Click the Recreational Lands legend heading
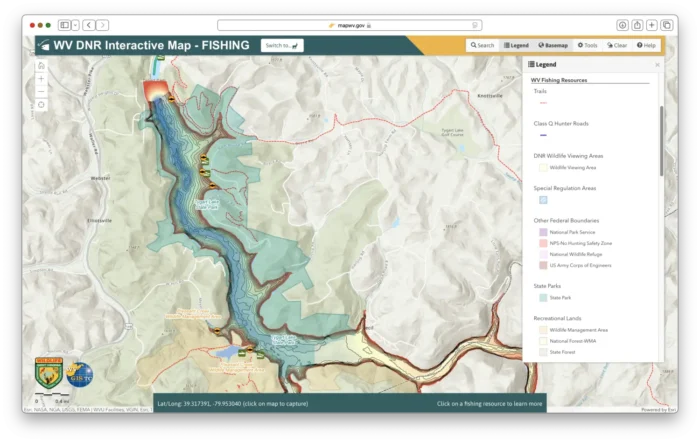This screenshot has height=442, width=700. coord(557,318)
